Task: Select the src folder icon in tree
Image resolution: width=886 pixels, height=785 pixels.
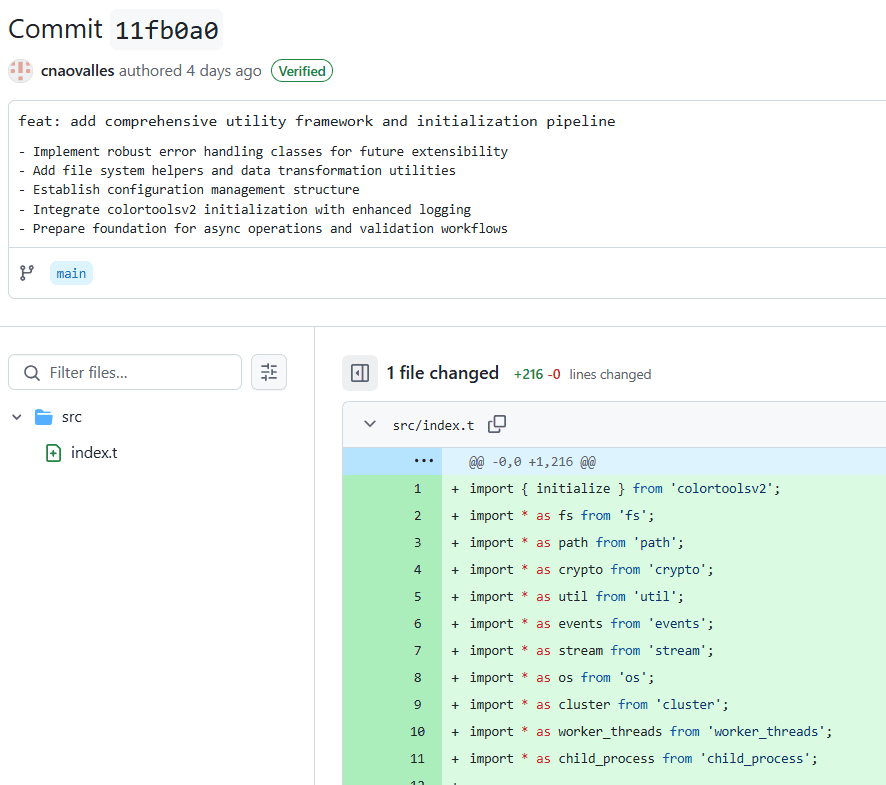Action: pyautogui.click(x=44, y=417)
